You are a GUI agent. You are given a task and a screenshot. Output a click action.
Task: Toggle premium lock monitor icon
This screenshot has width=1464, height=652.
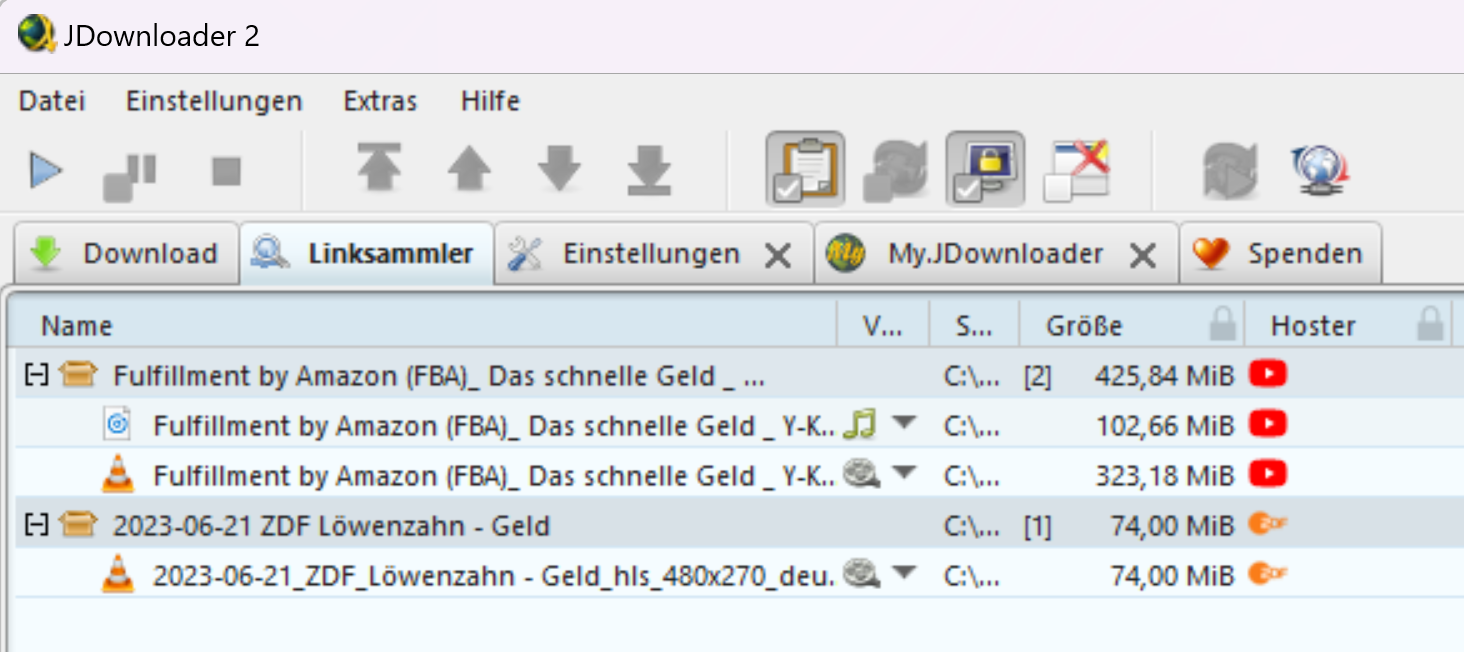(985, 168)
